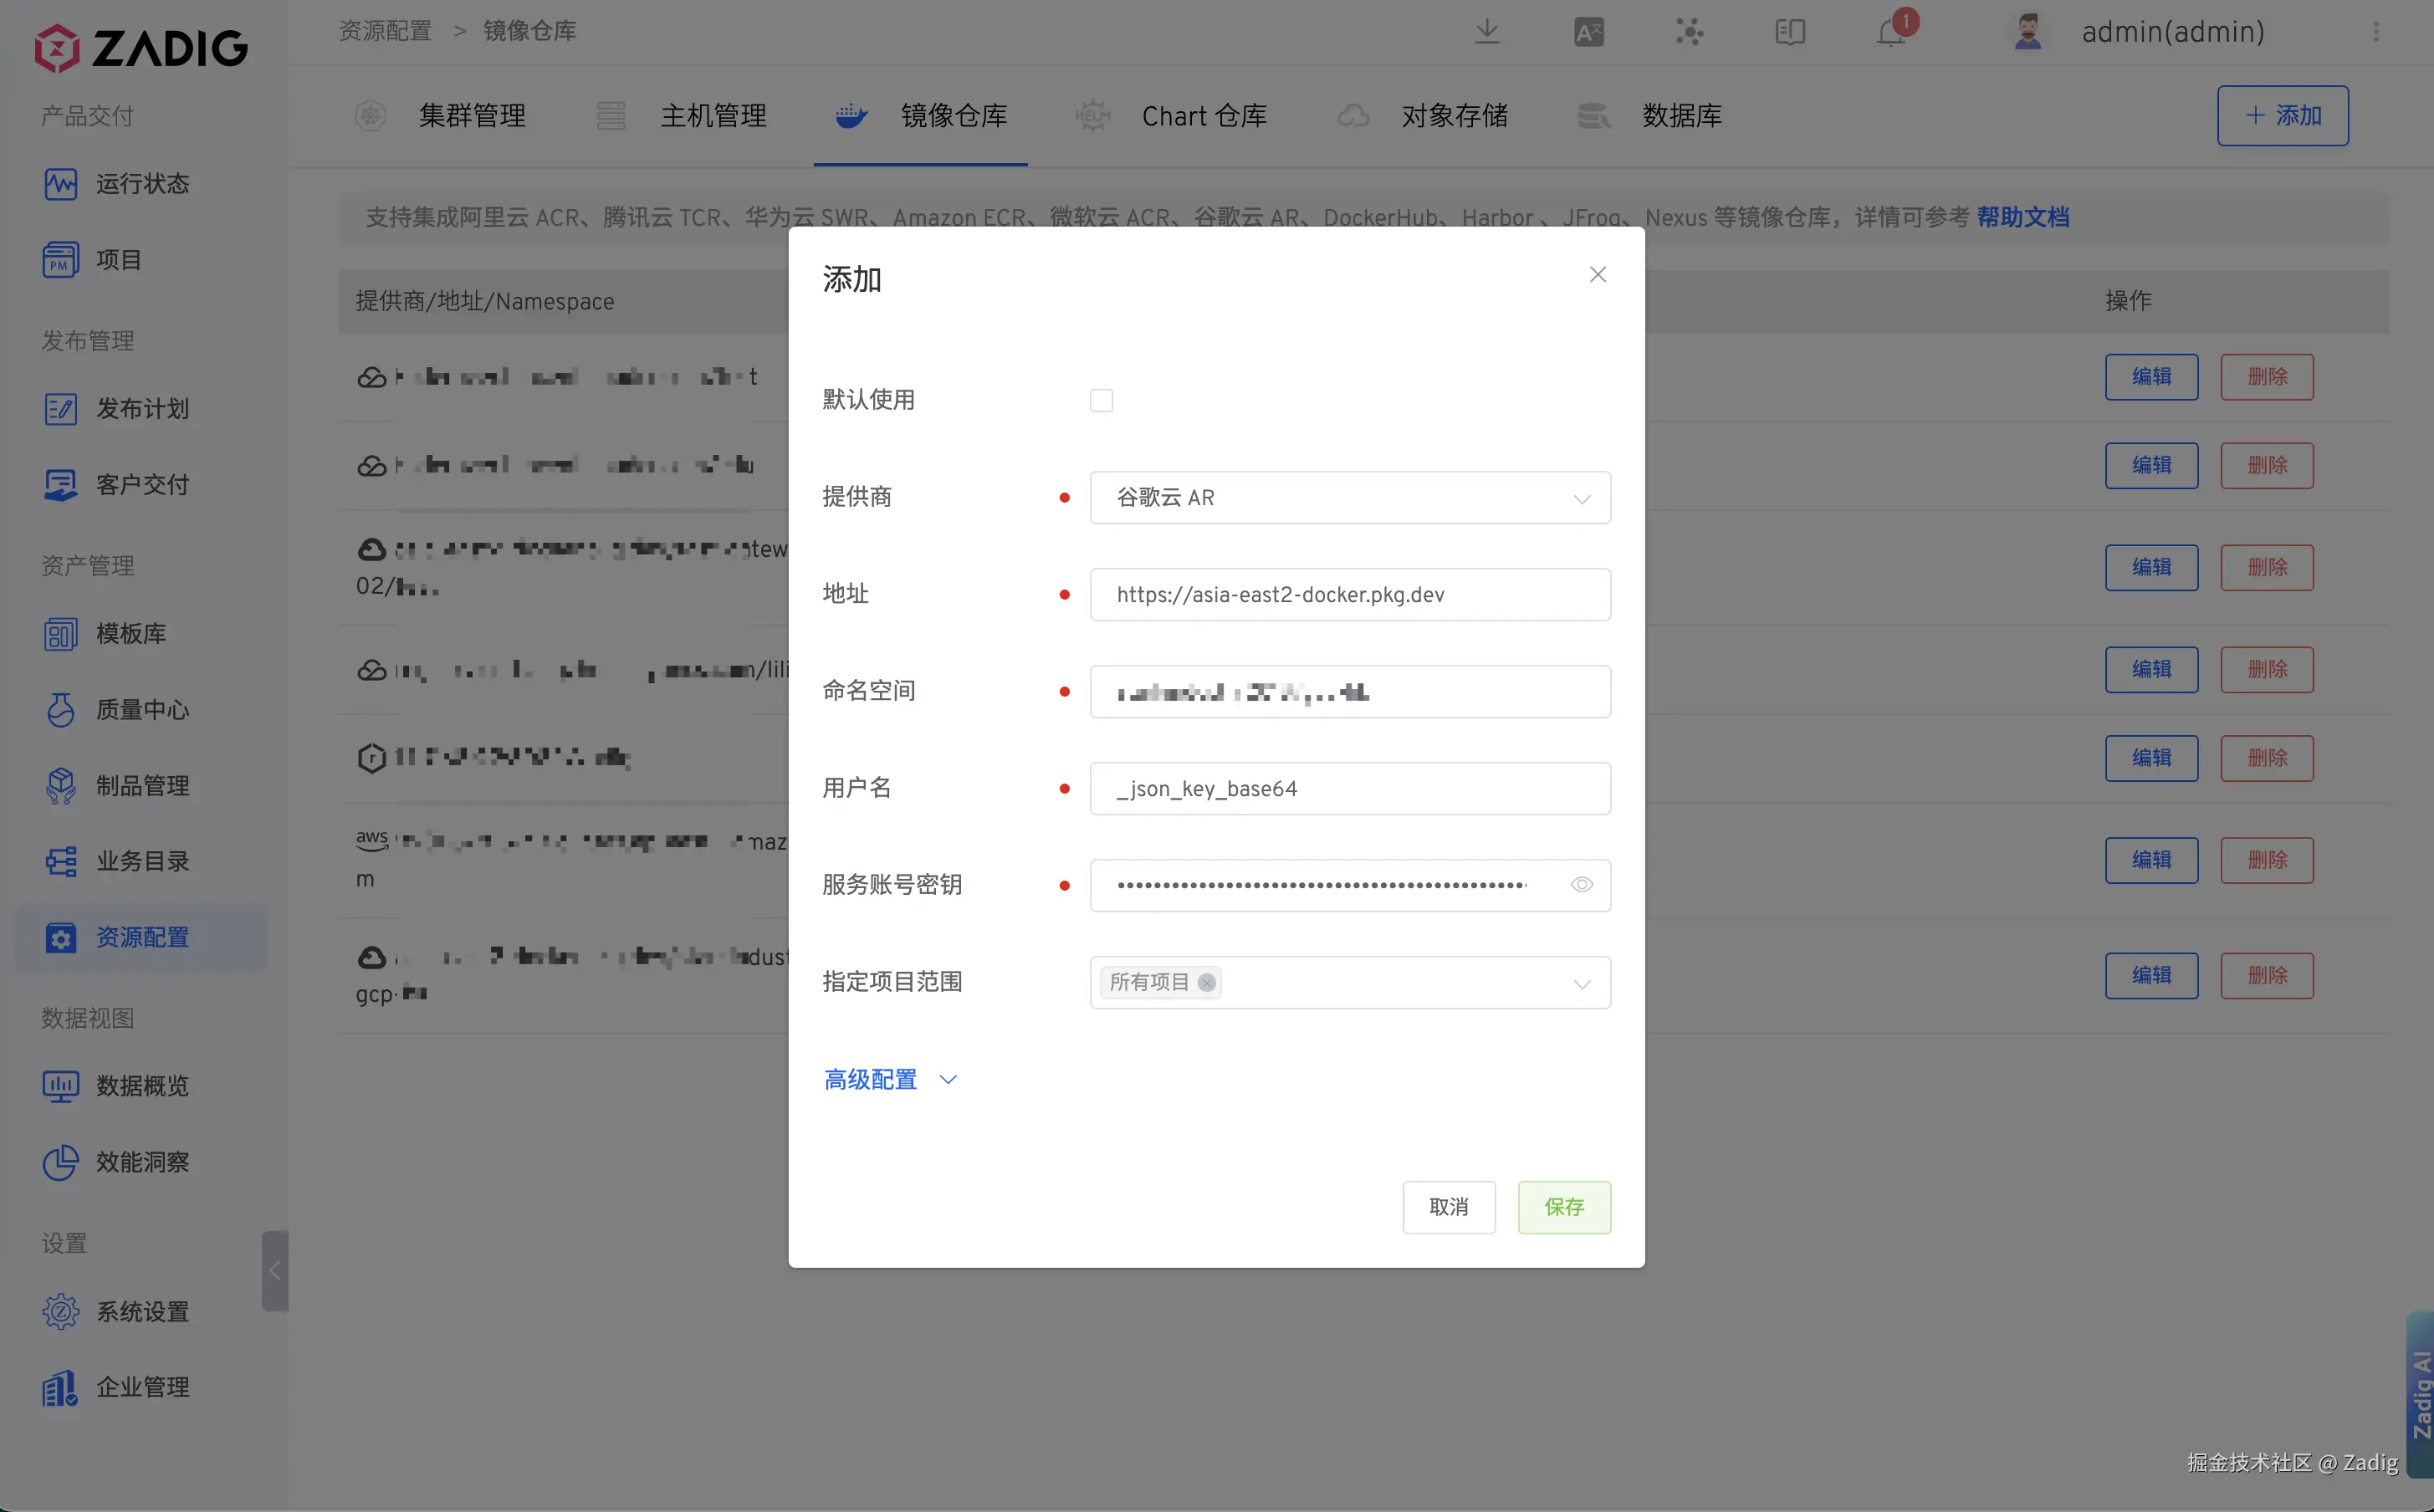Open 运行状态 in the sidebar
The height and width of the screenshot is (1512, 2434).
click(x=141, y=184)
